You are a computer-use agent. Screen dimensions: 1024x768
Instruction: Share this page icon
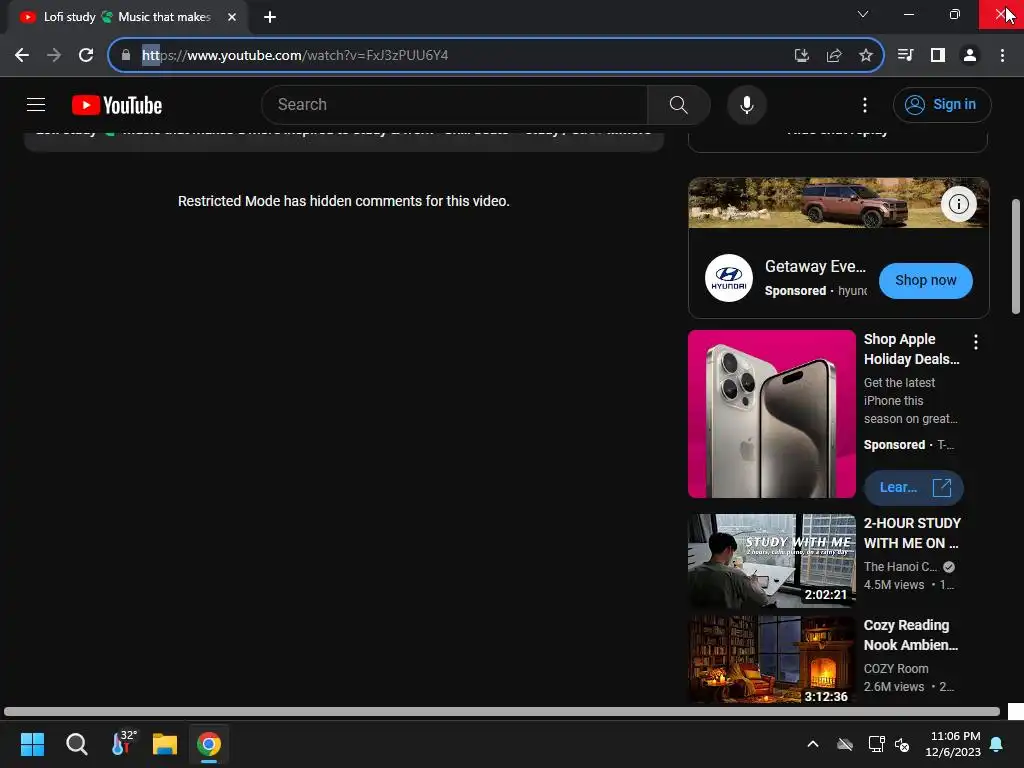[x=834, y=56]
